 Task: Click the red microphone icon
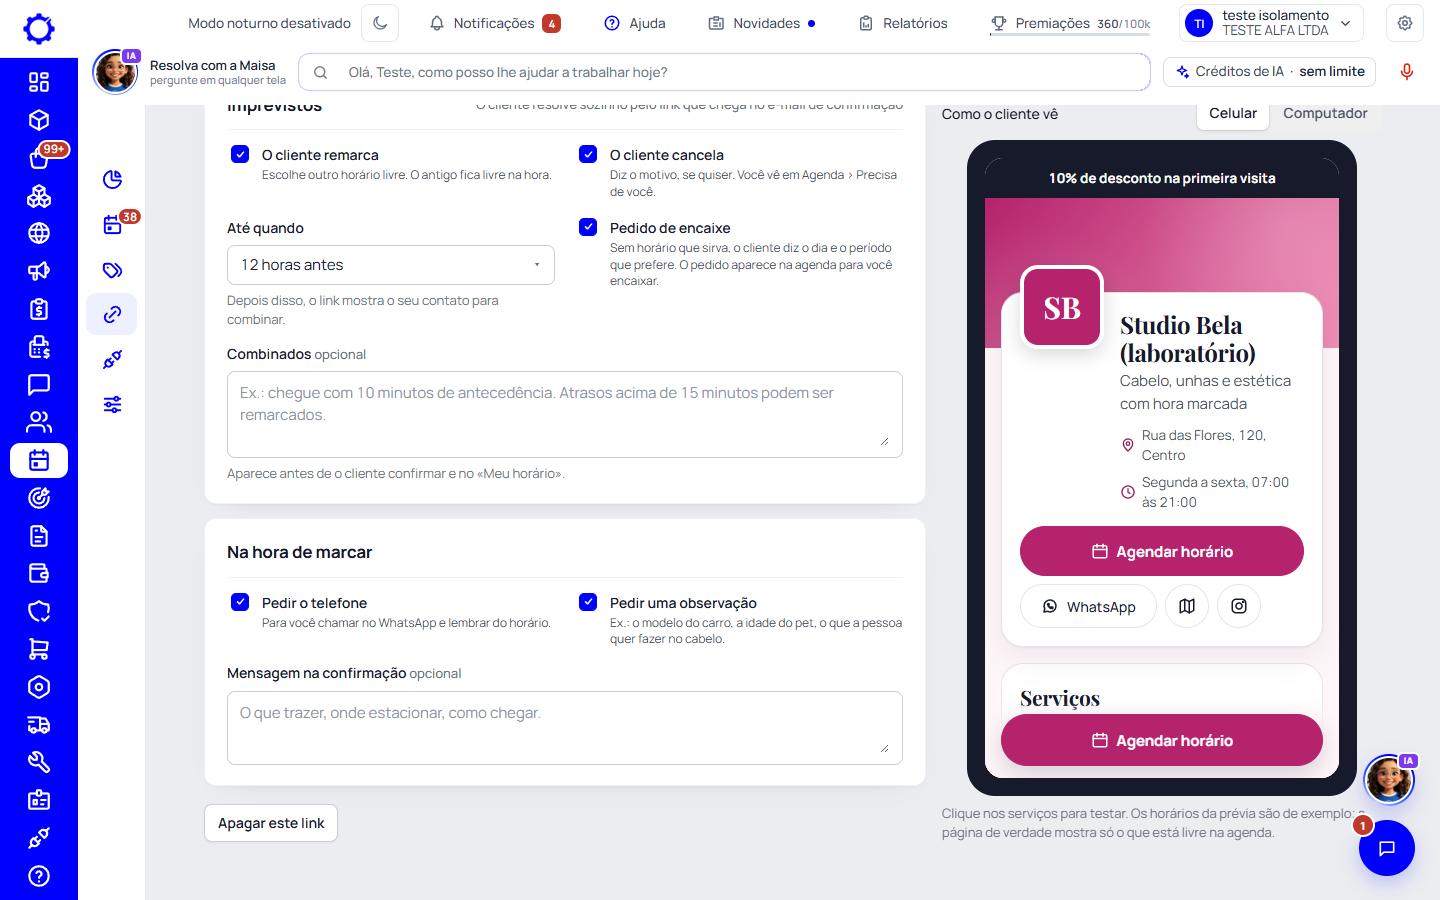1406,72
